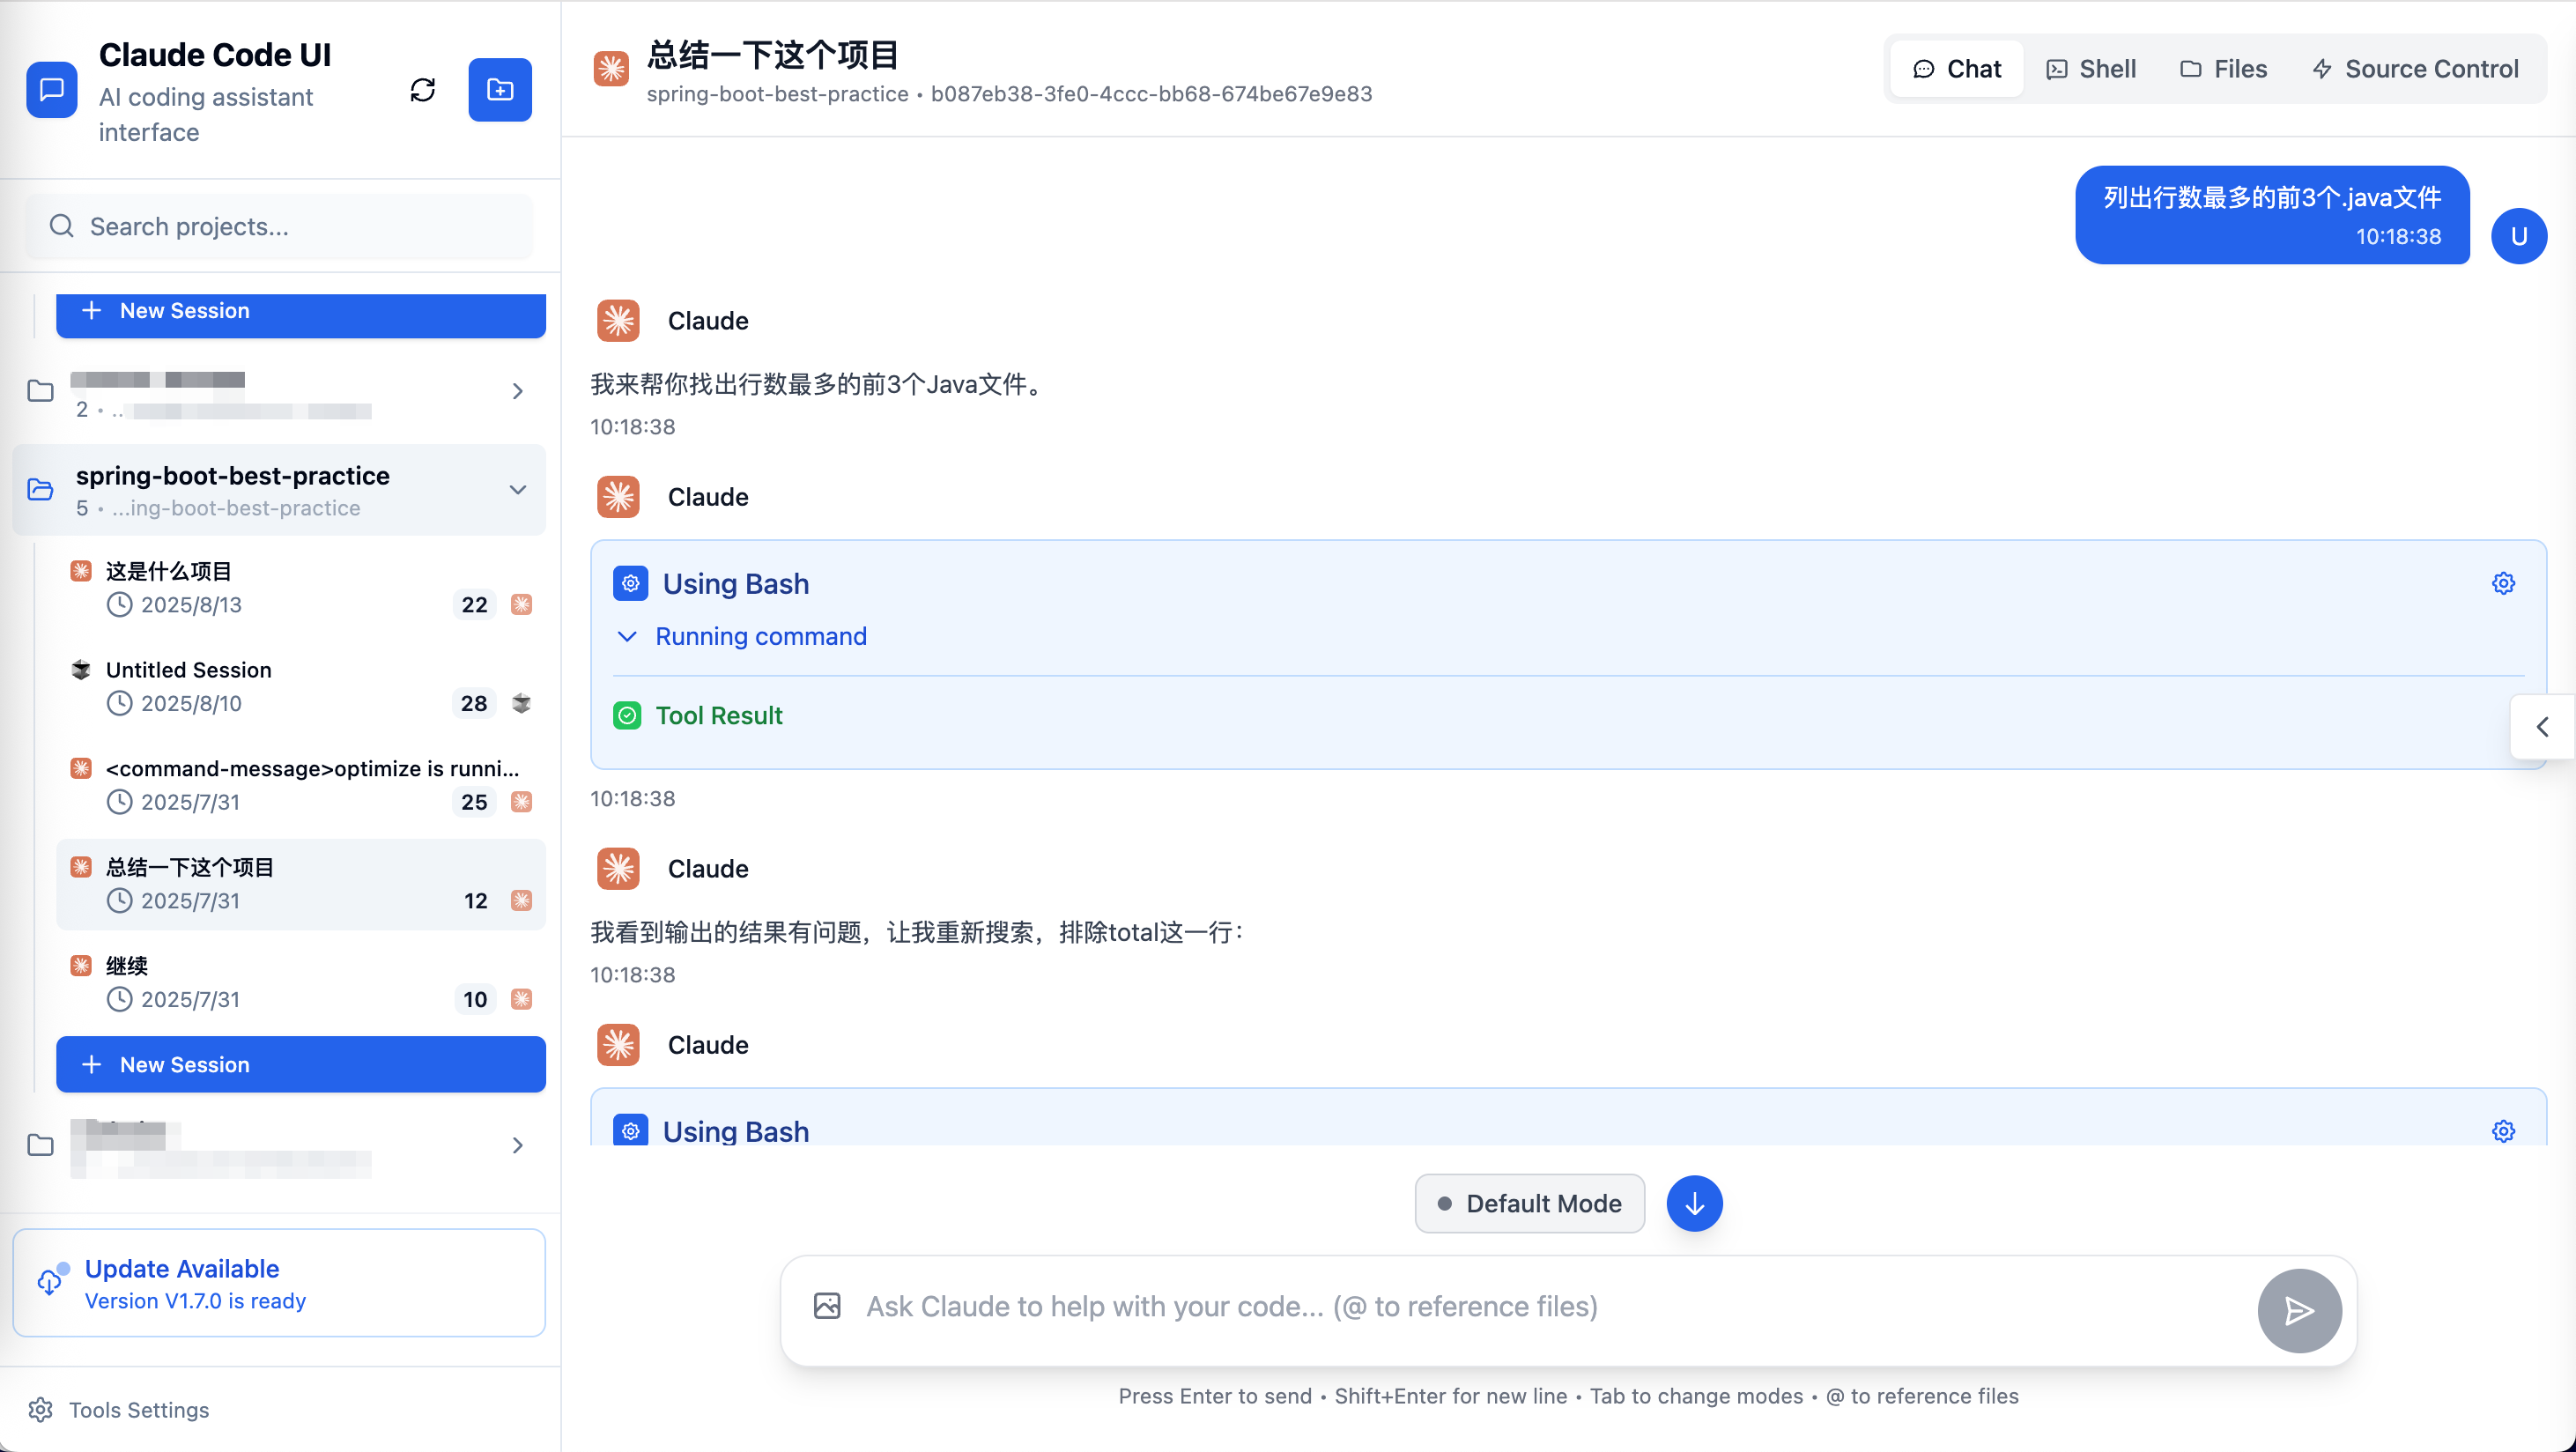Viewport: 2576px width, 1452px height.
Task: Collapse the Running command details
Action: [741, 636]
